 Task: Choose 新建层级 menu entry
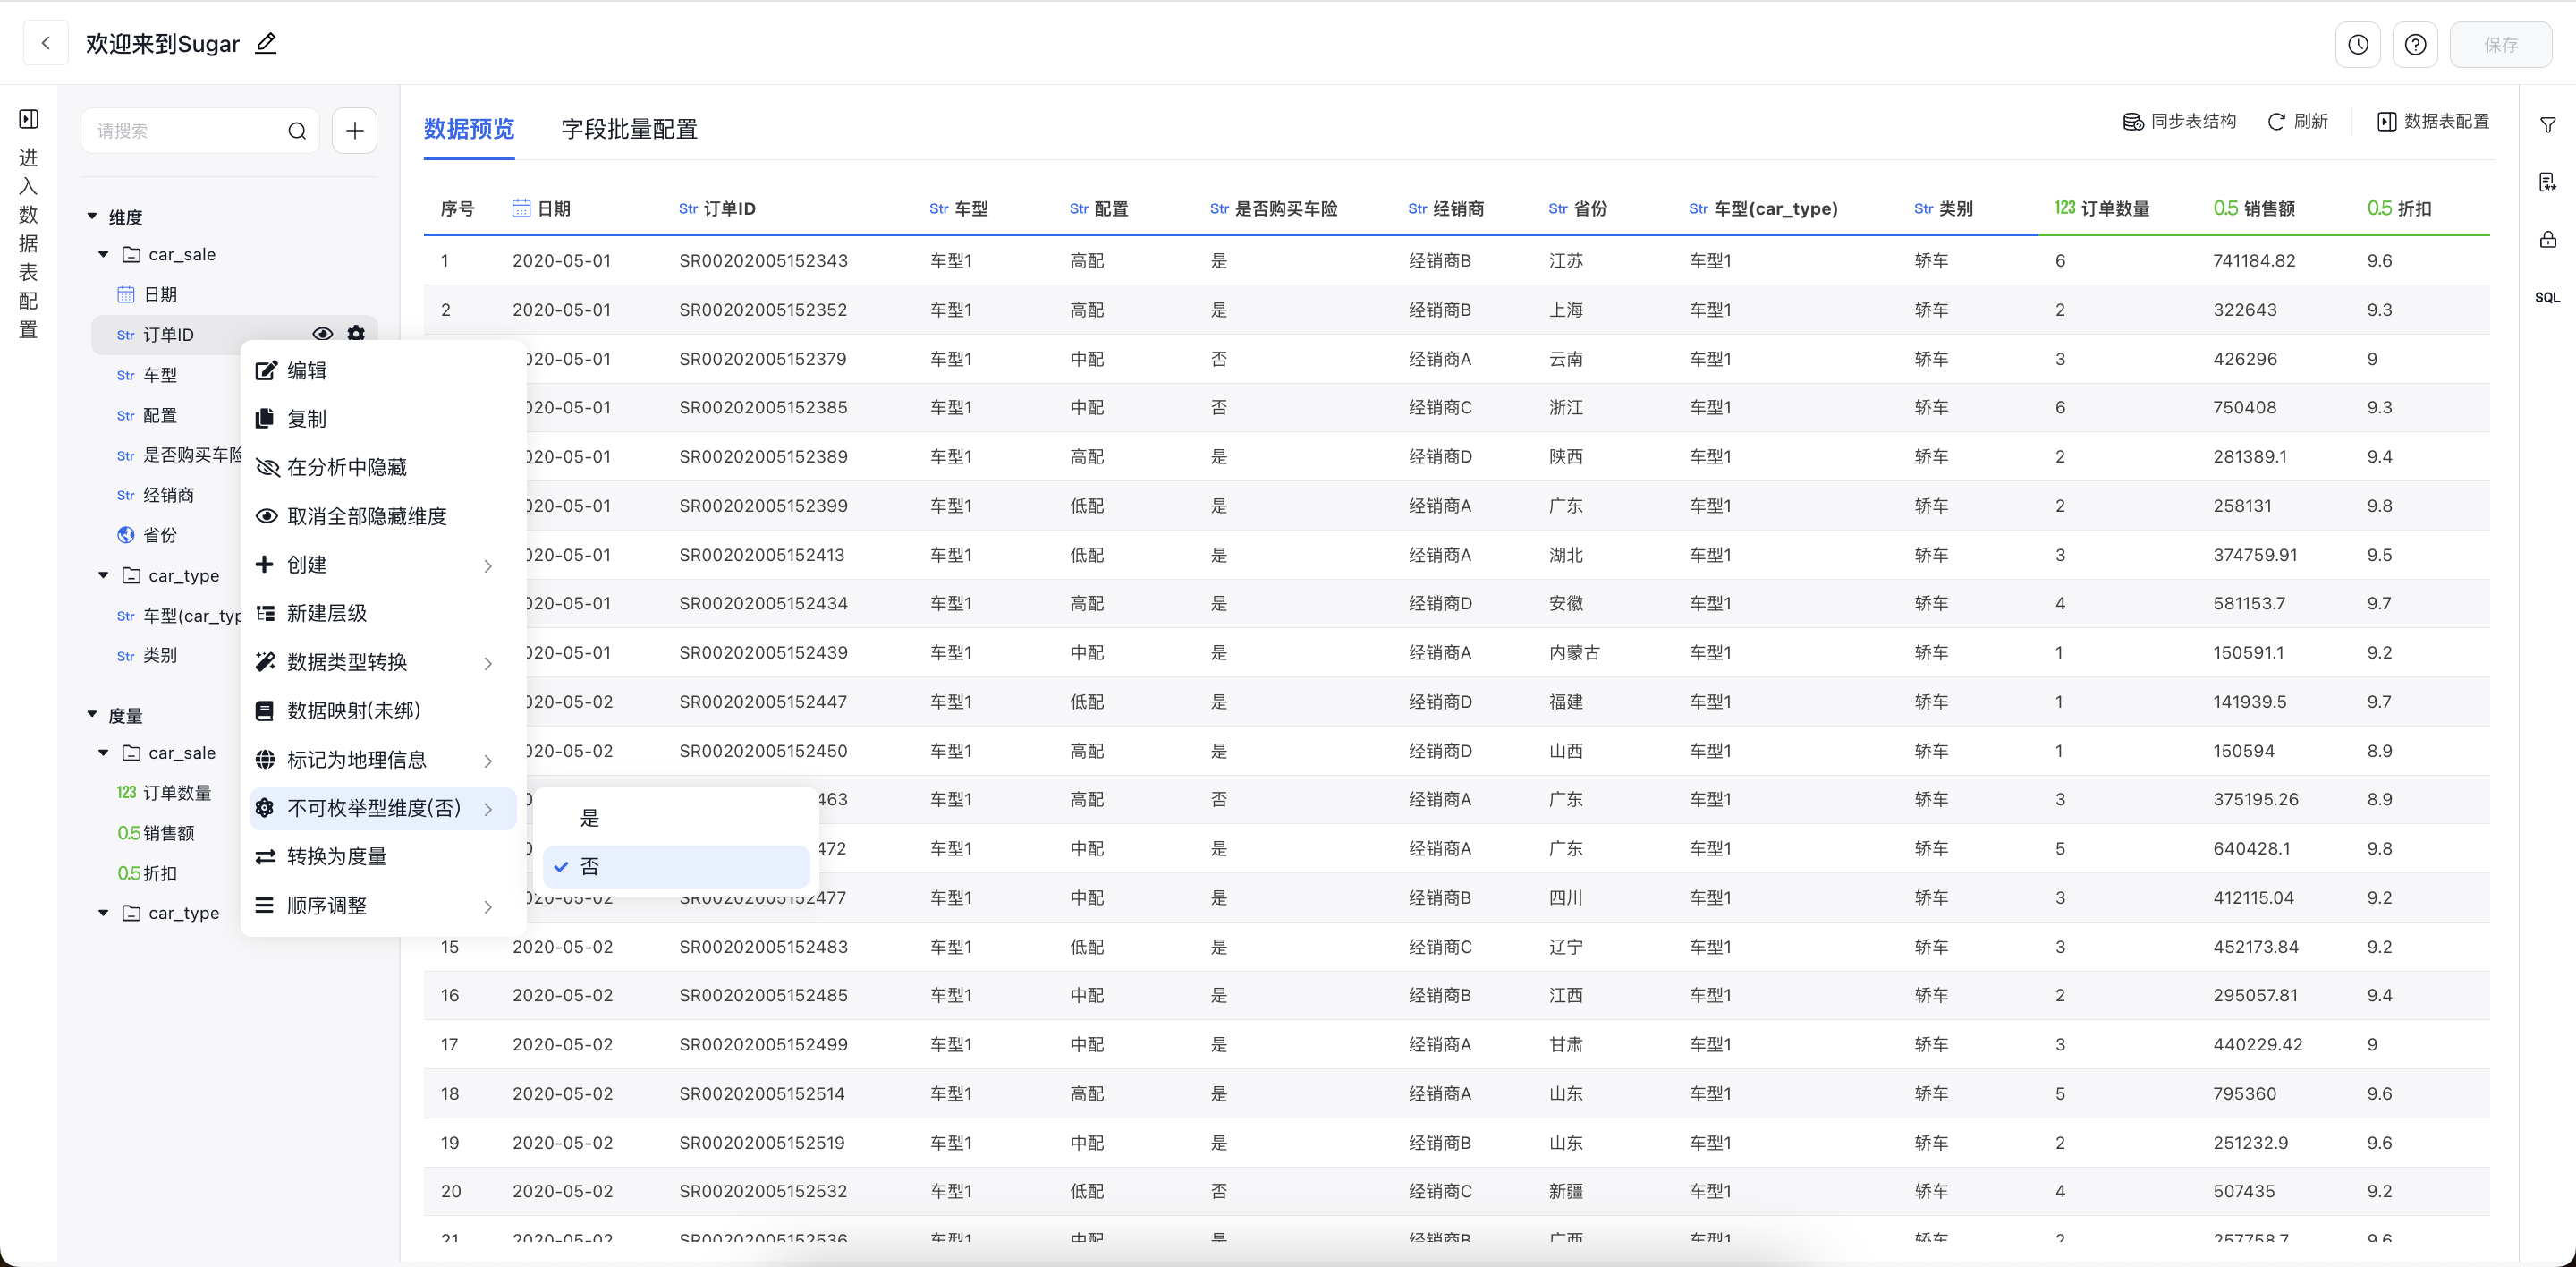pos(383,613)
